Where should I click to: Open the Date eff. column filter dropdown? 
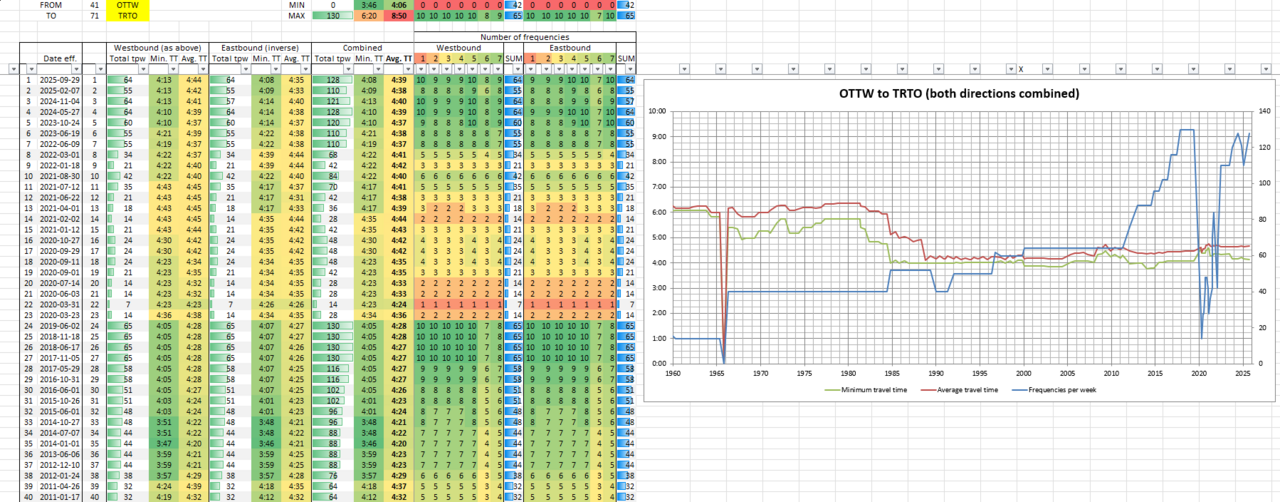tap(77, 69)
